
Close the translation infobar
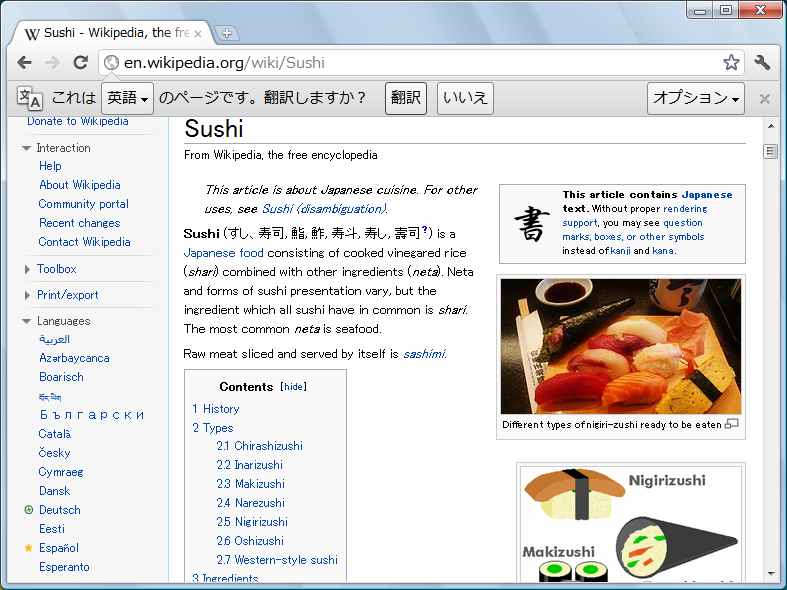pyautogui.click(x=764, y=99)
